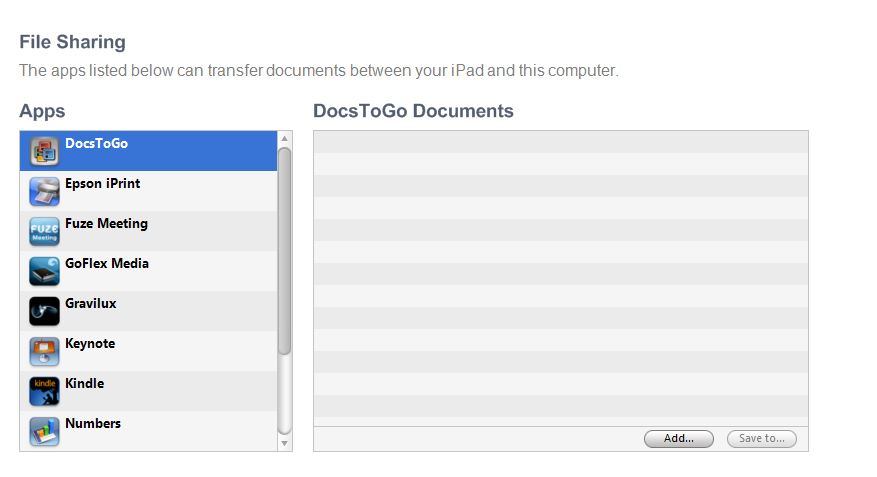
Task: Select Fuze Meeting text in Apps list
Action: pyautogui.click(x=106, y=223)
